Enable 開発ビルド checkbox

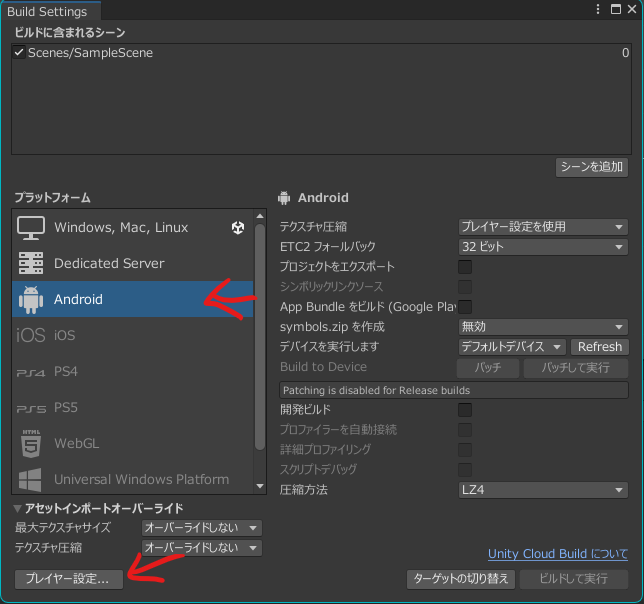[465, 410]
